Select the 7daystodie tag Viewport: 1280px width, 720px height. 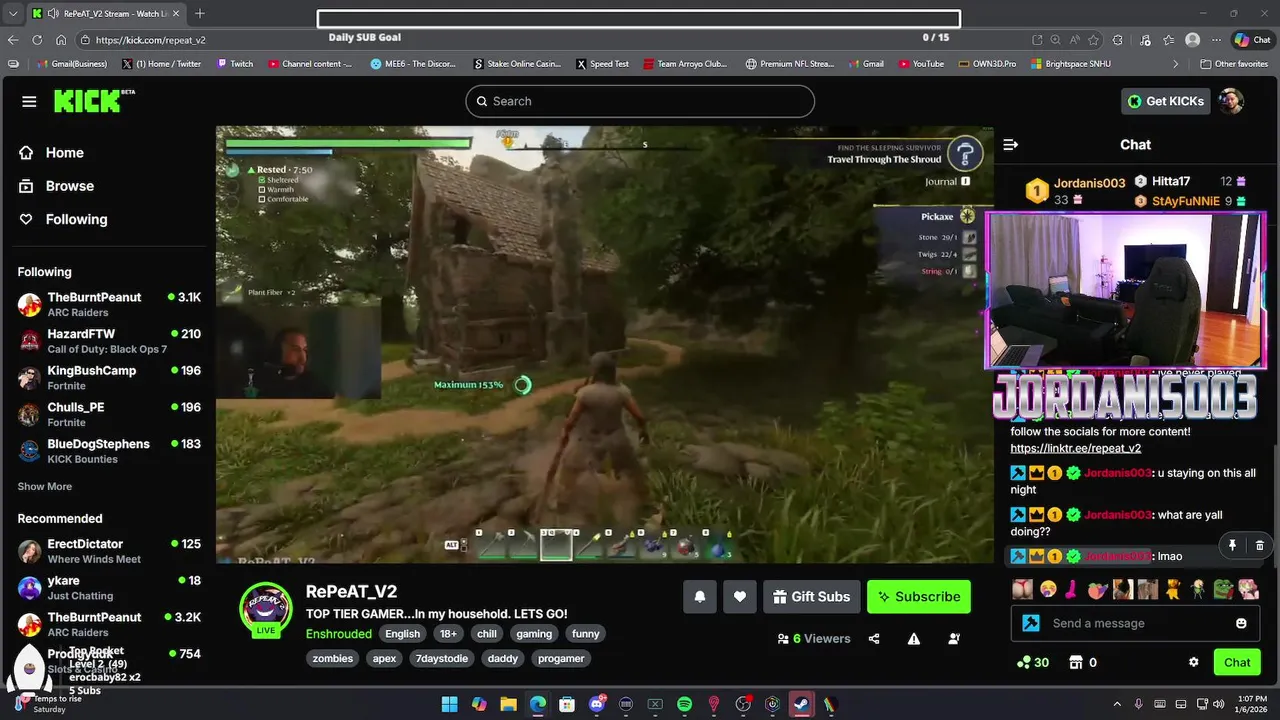coord(441,659)
